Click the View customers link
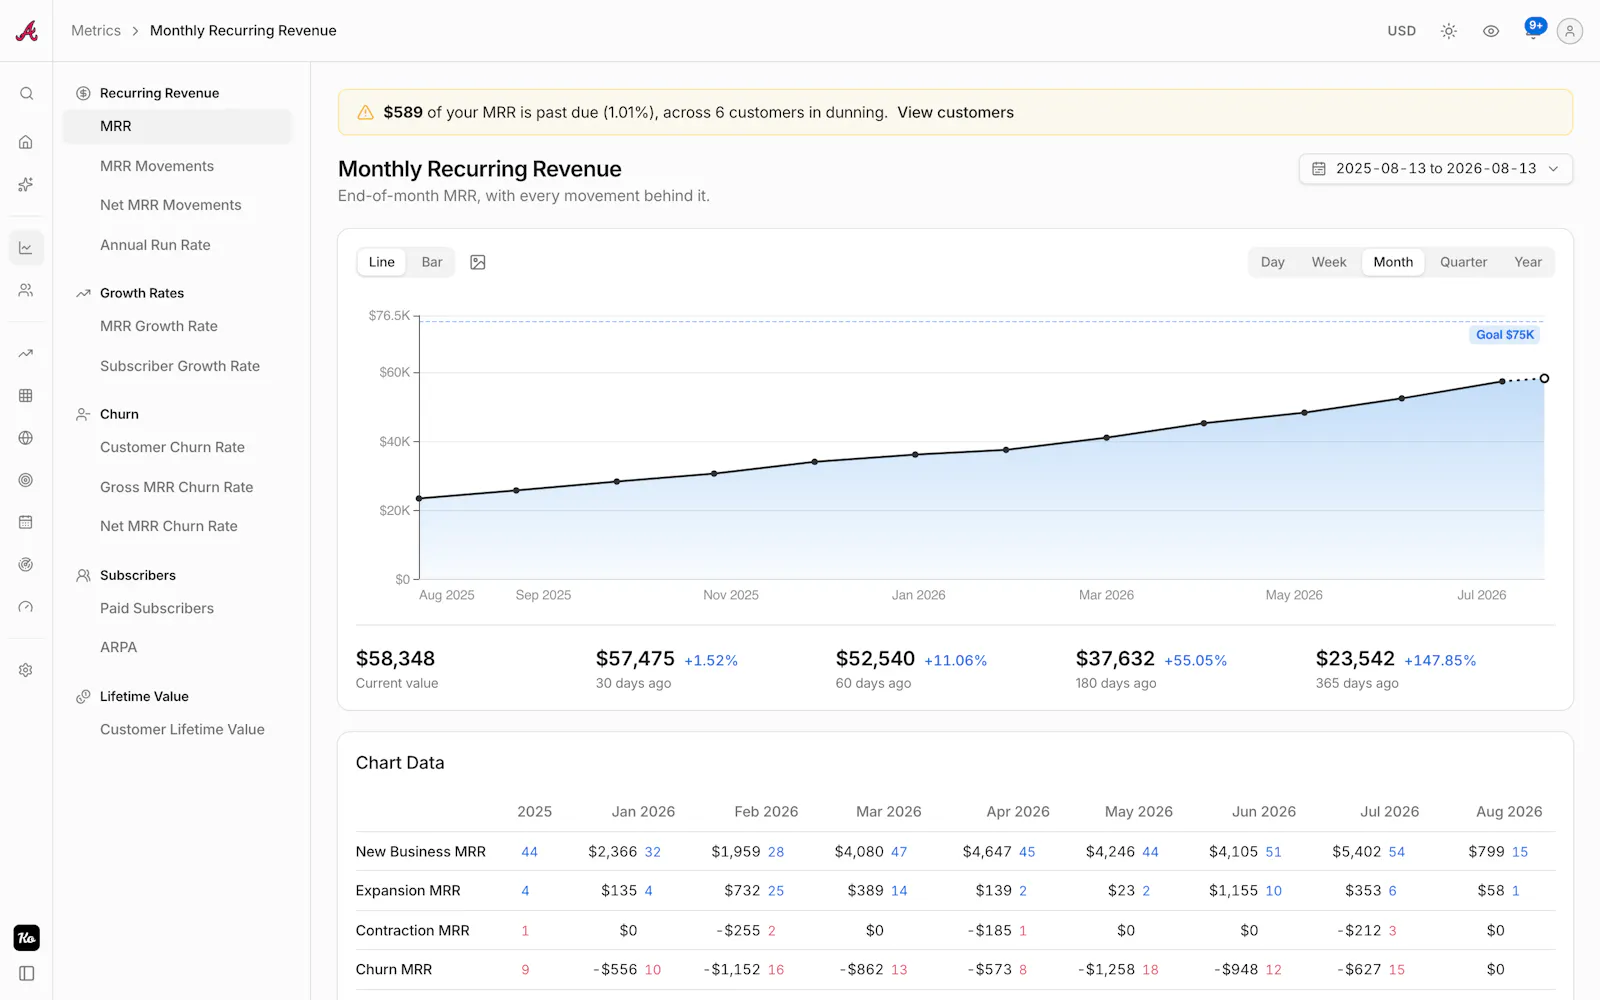 click(x=955, y=113)
